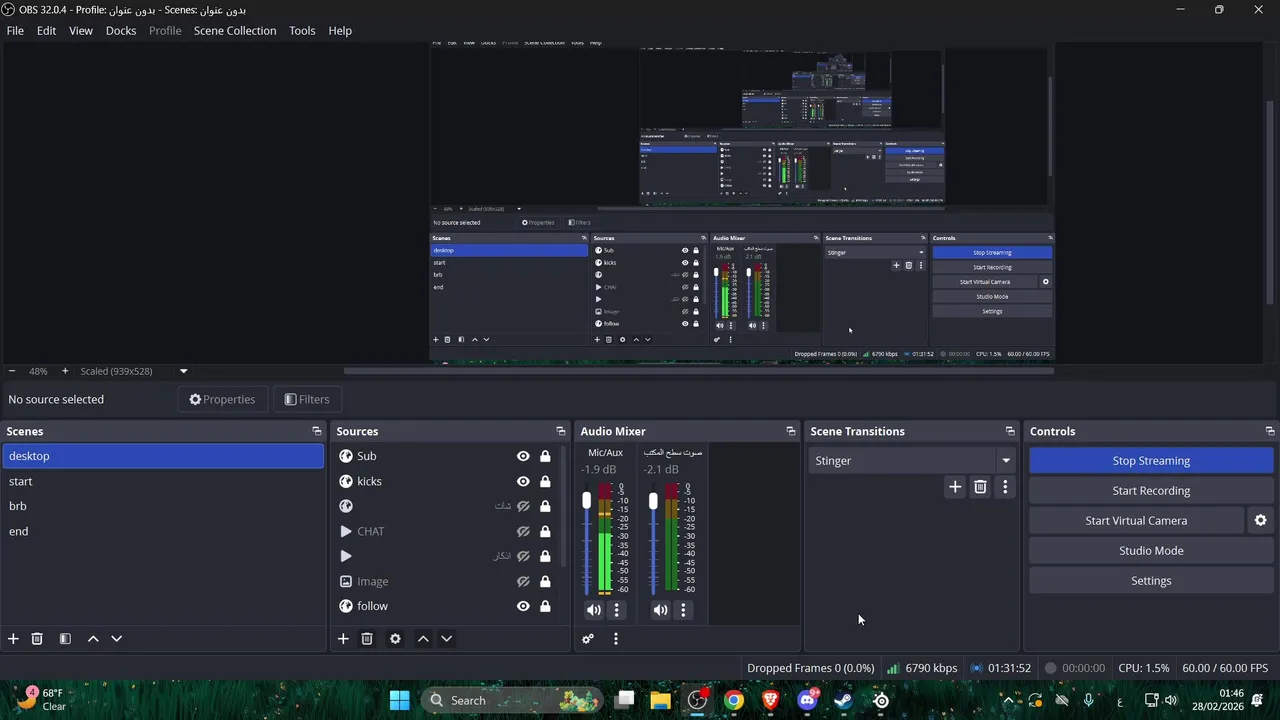Show the Image source eye icon

[523, 581]
